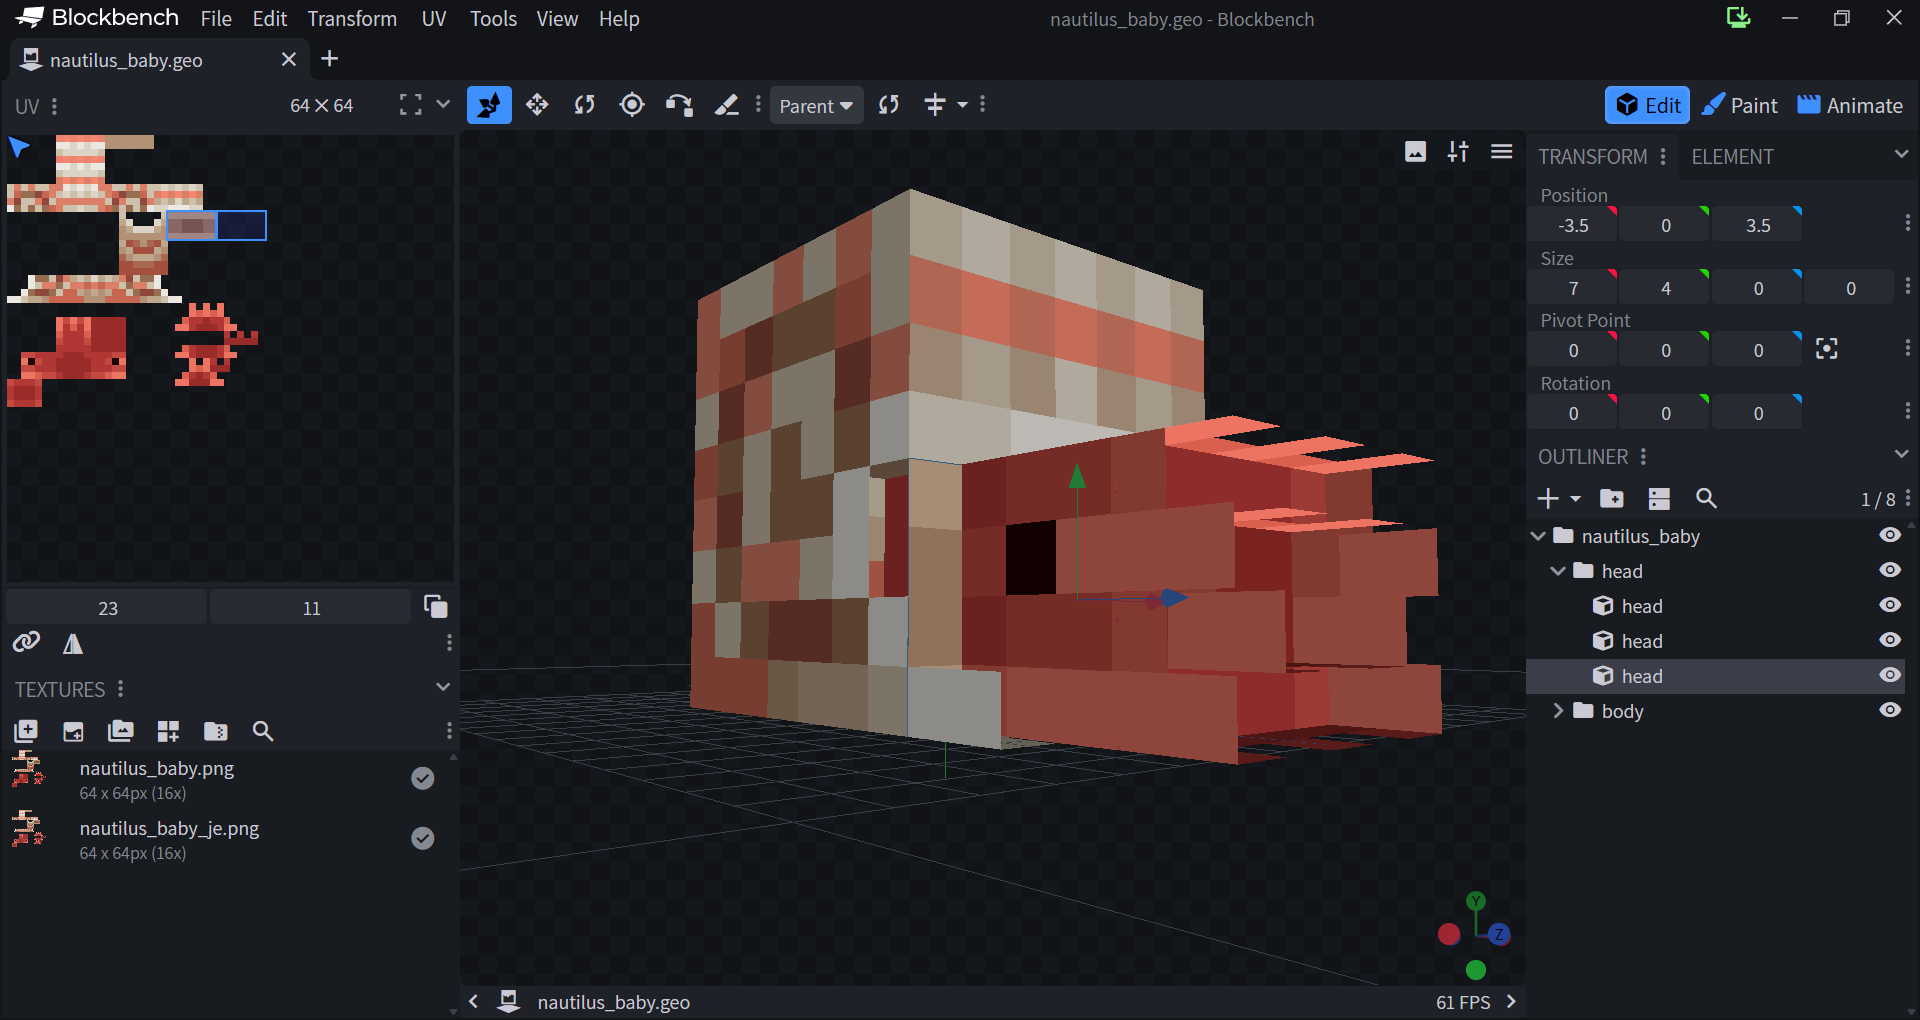Click the Mirror UV icon
The height and width of the screenshot is (1020, 1920).
73,644
